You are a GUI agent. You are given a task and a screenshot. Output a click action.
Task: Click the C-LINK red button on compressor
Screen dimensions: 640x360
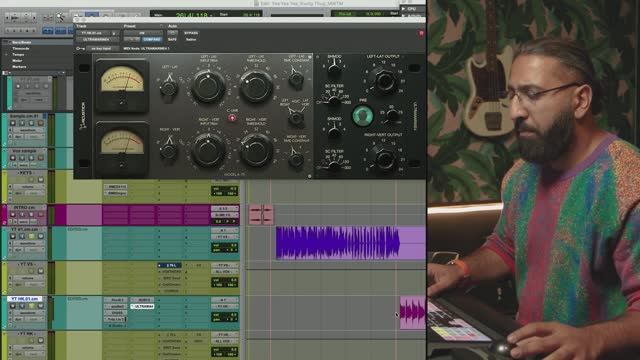(x=232, y=118)
